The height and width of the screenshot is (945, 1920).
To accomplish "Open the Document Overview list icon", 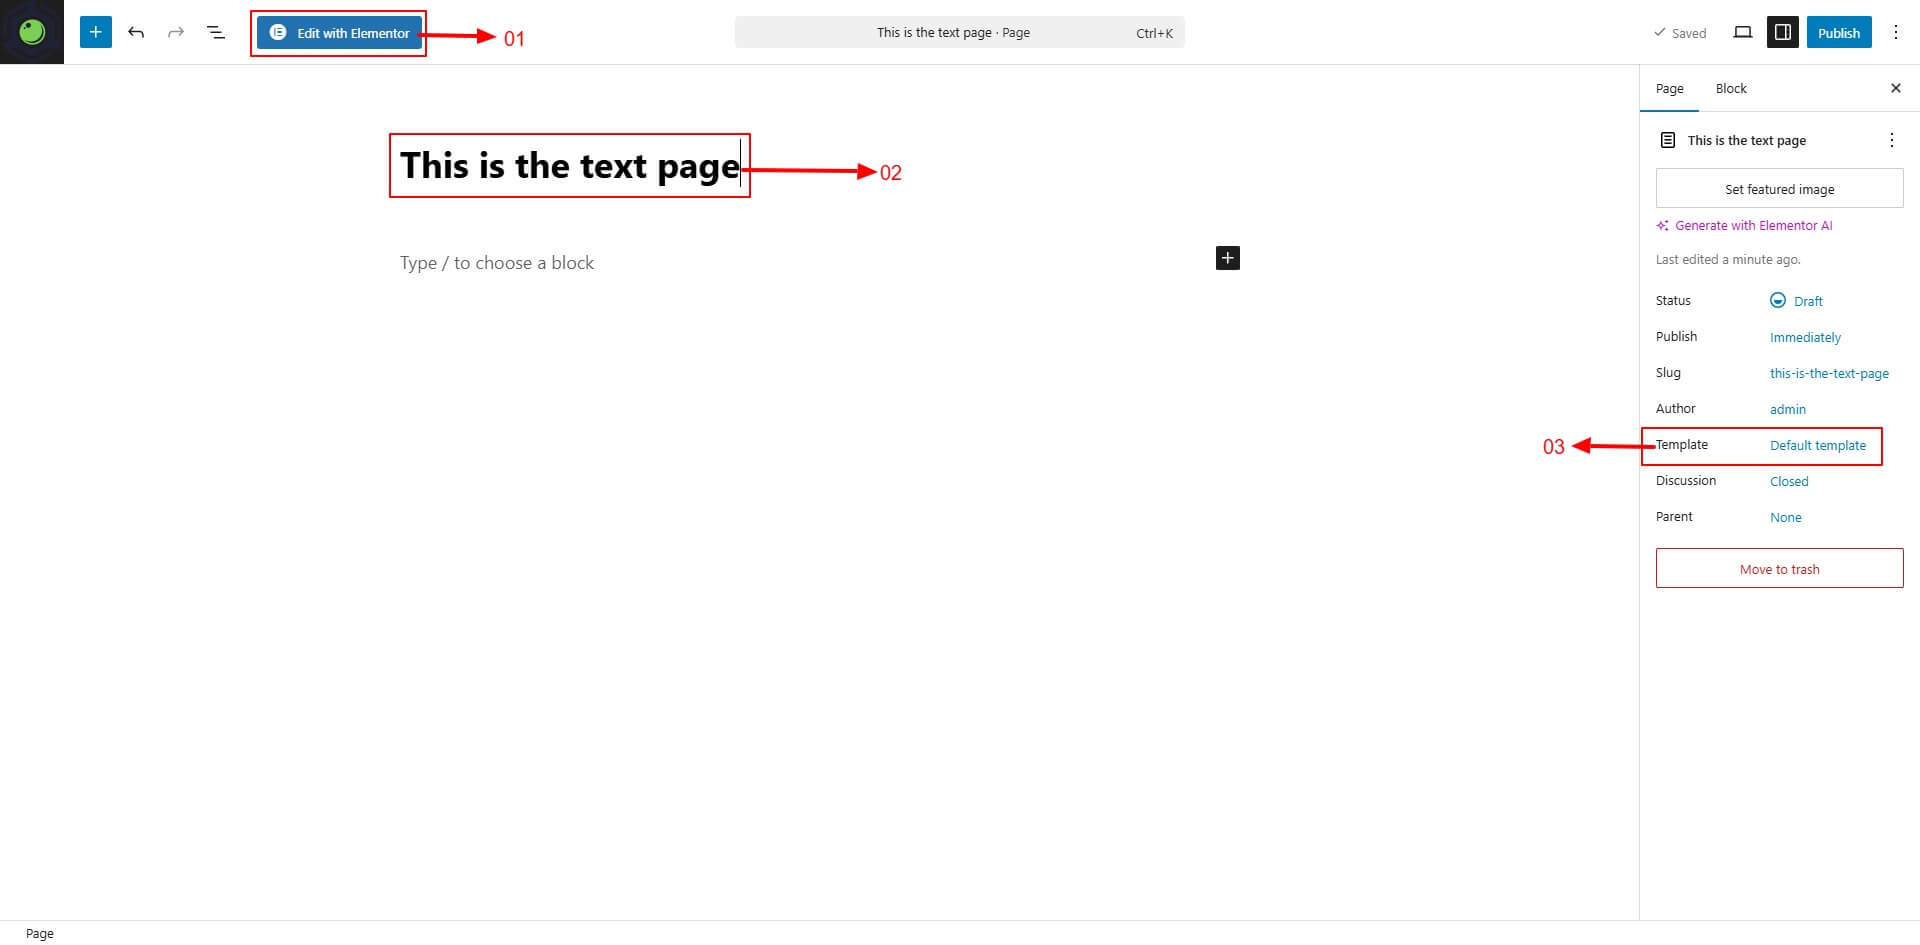I will point(216,32).
